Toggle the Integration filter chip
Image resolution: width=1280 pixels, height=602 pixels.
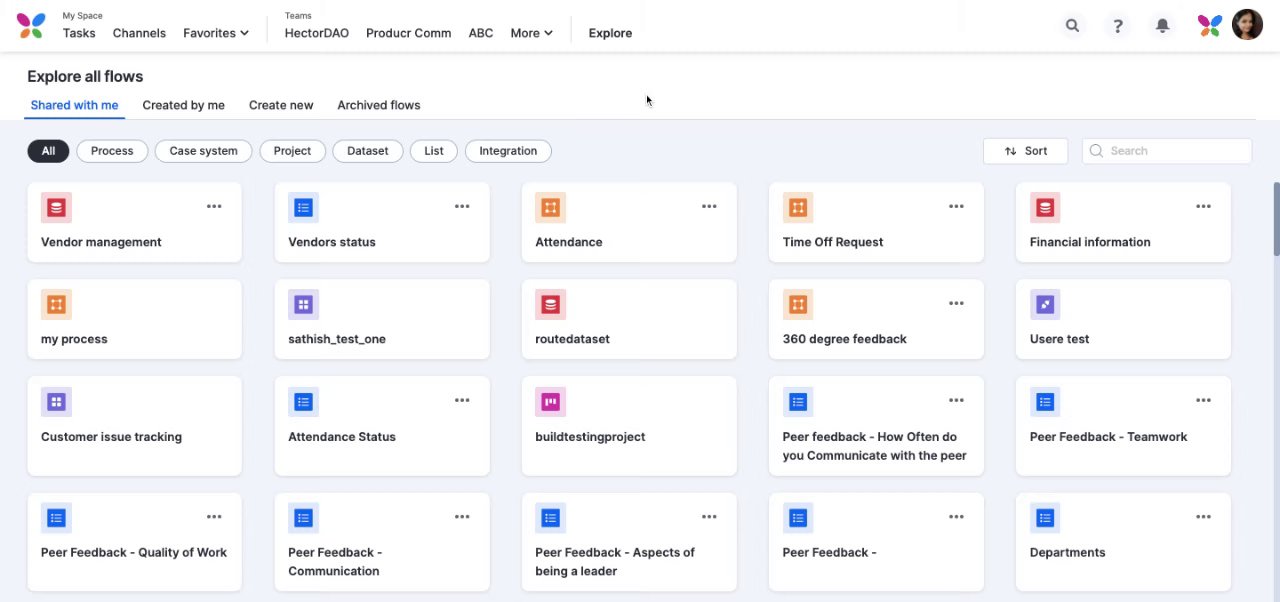[x=508, y=151]
